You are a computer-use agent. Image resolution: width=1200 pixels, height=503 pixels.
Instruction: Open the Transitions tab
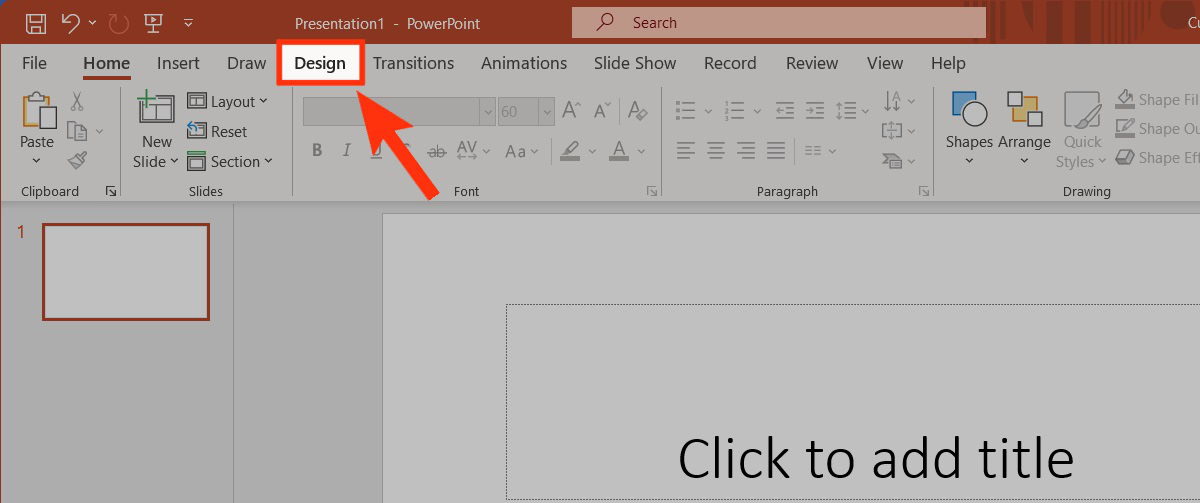[x=413, y=63]
